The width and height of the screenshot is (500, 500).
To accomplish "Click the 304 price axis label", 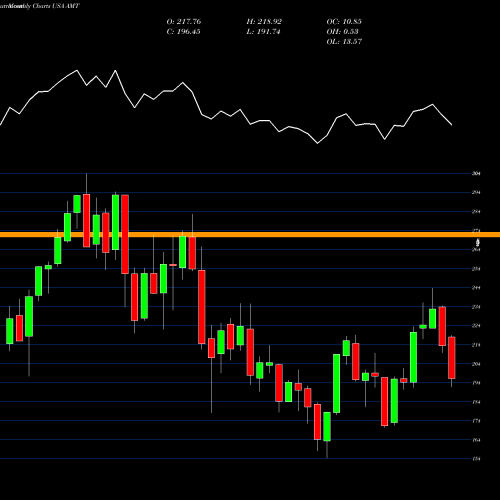I will tap(476, 173).
